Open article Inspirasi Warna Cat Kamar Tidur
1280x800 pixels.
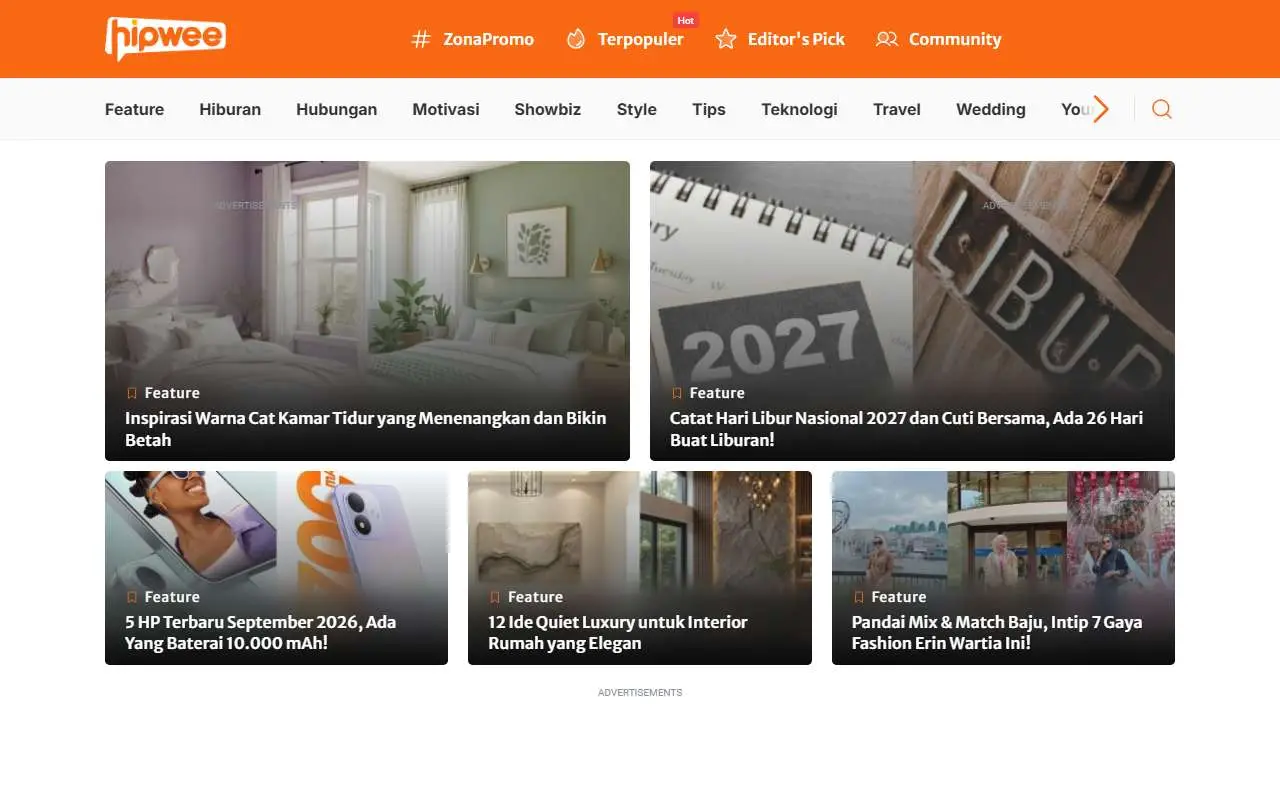pos(366,429)
